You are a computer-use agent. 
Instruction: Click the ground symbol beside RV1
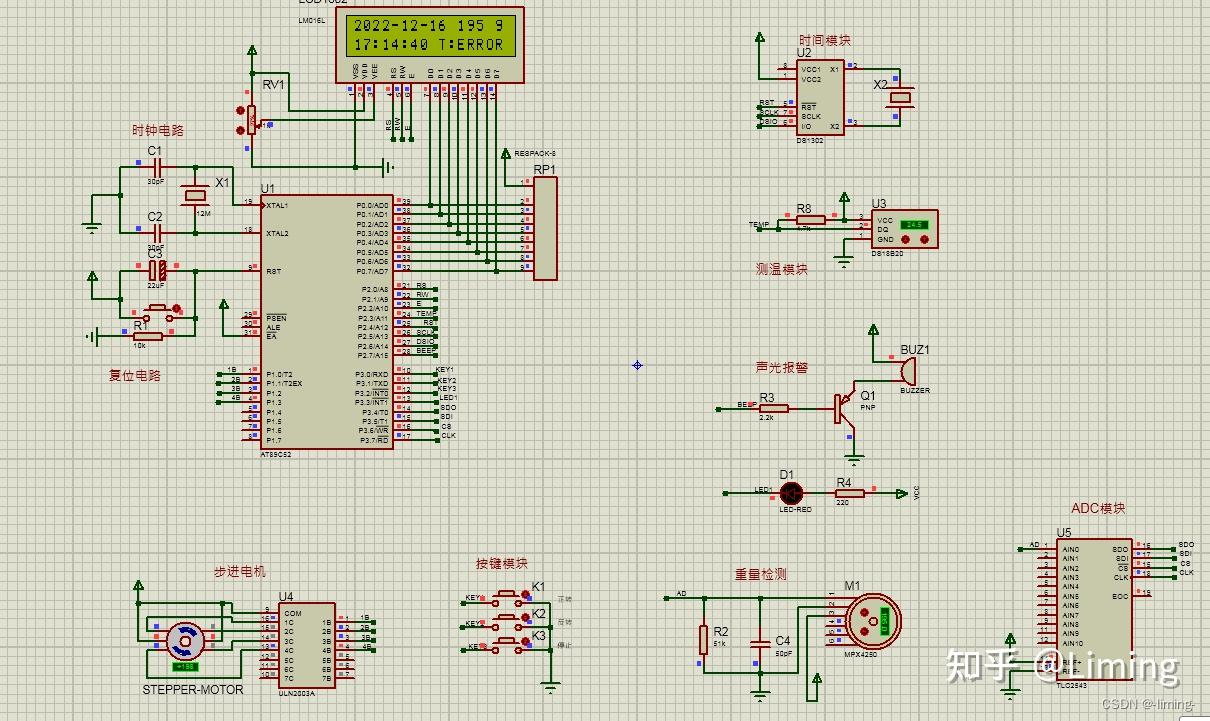coord(389,167)
